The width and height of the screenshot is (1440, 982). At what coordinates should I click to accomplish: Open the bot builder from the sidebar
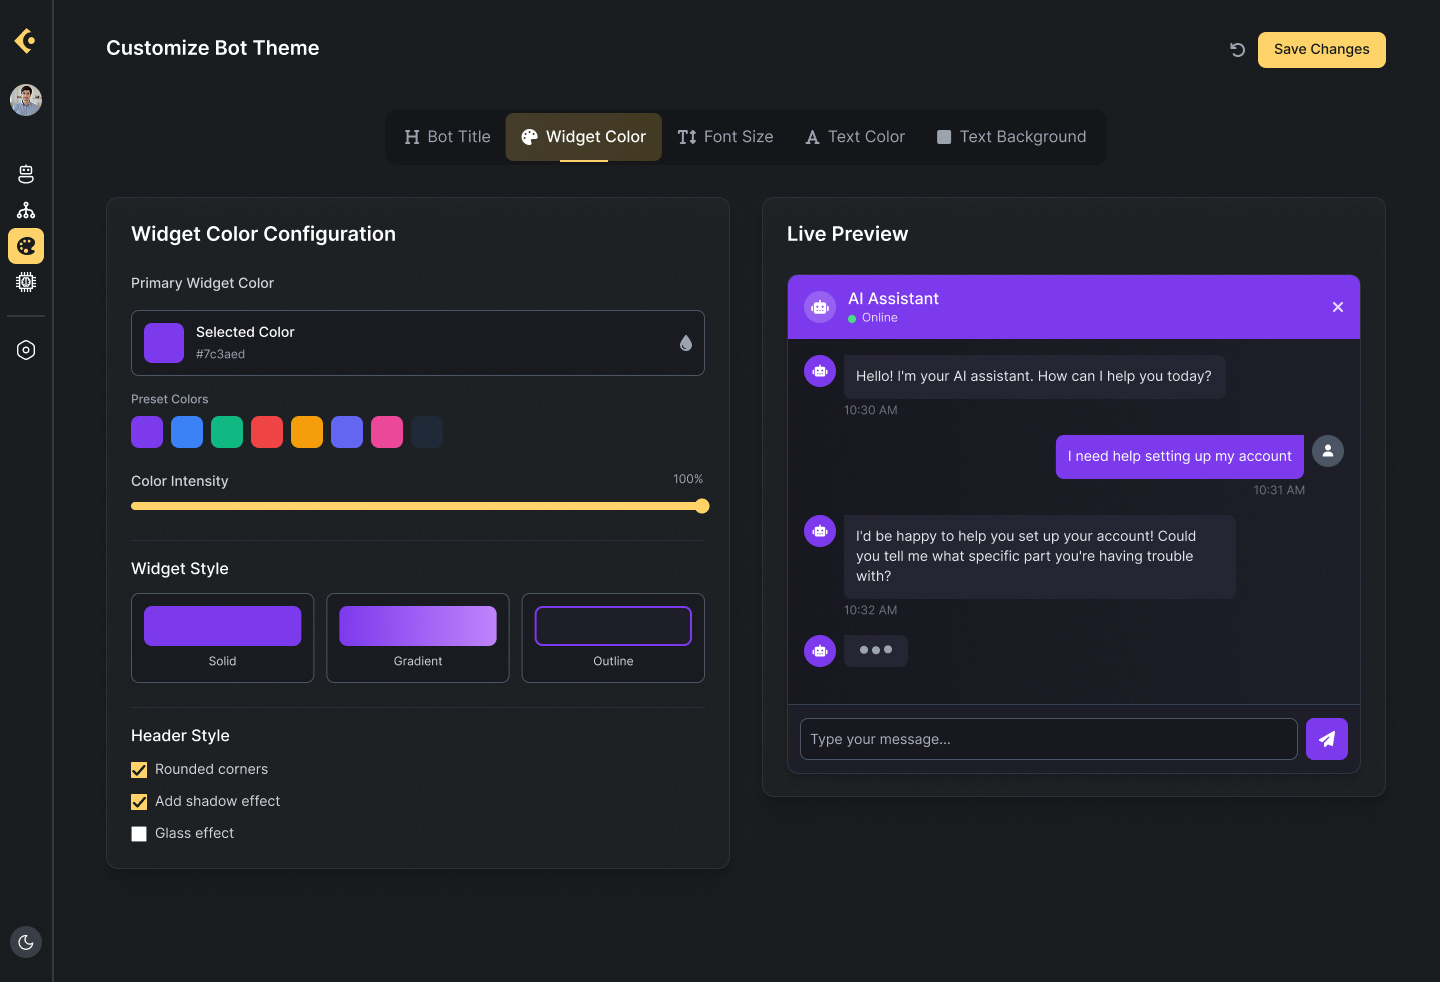click(x=26, y=173)
